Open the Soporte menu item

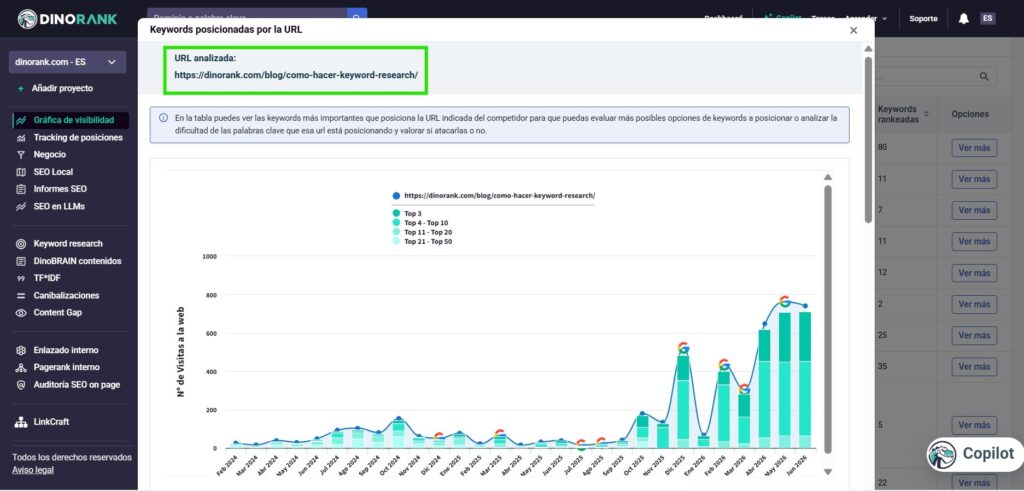coord(923,19)
